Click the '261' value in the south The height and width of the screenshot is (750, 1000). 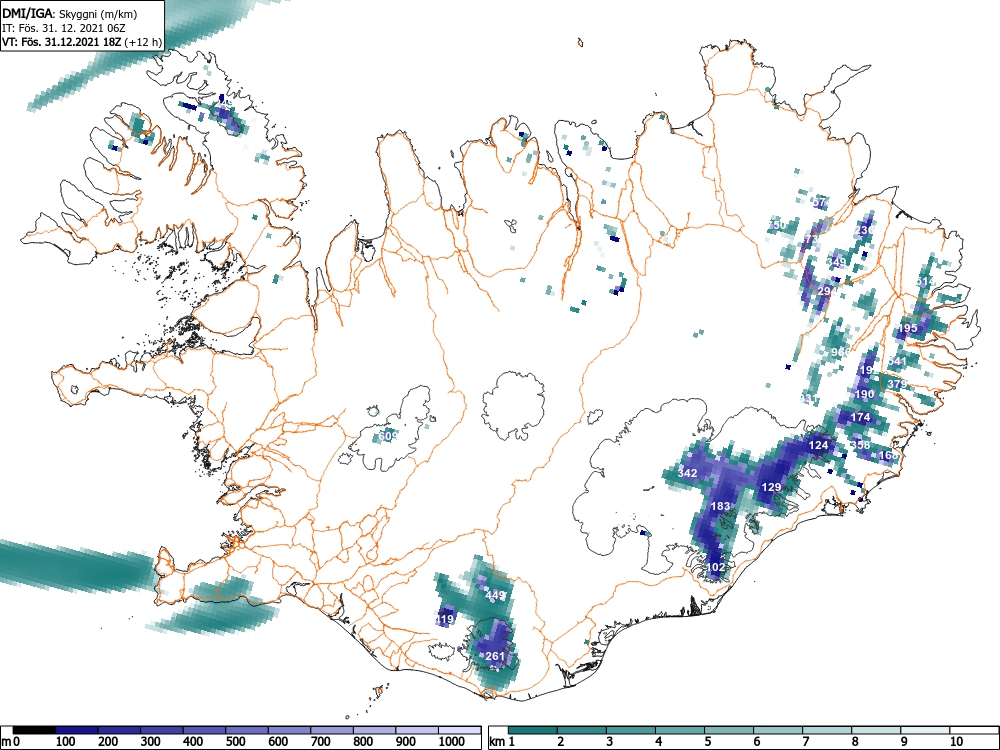pyautogui.click(x=495, y=656)
